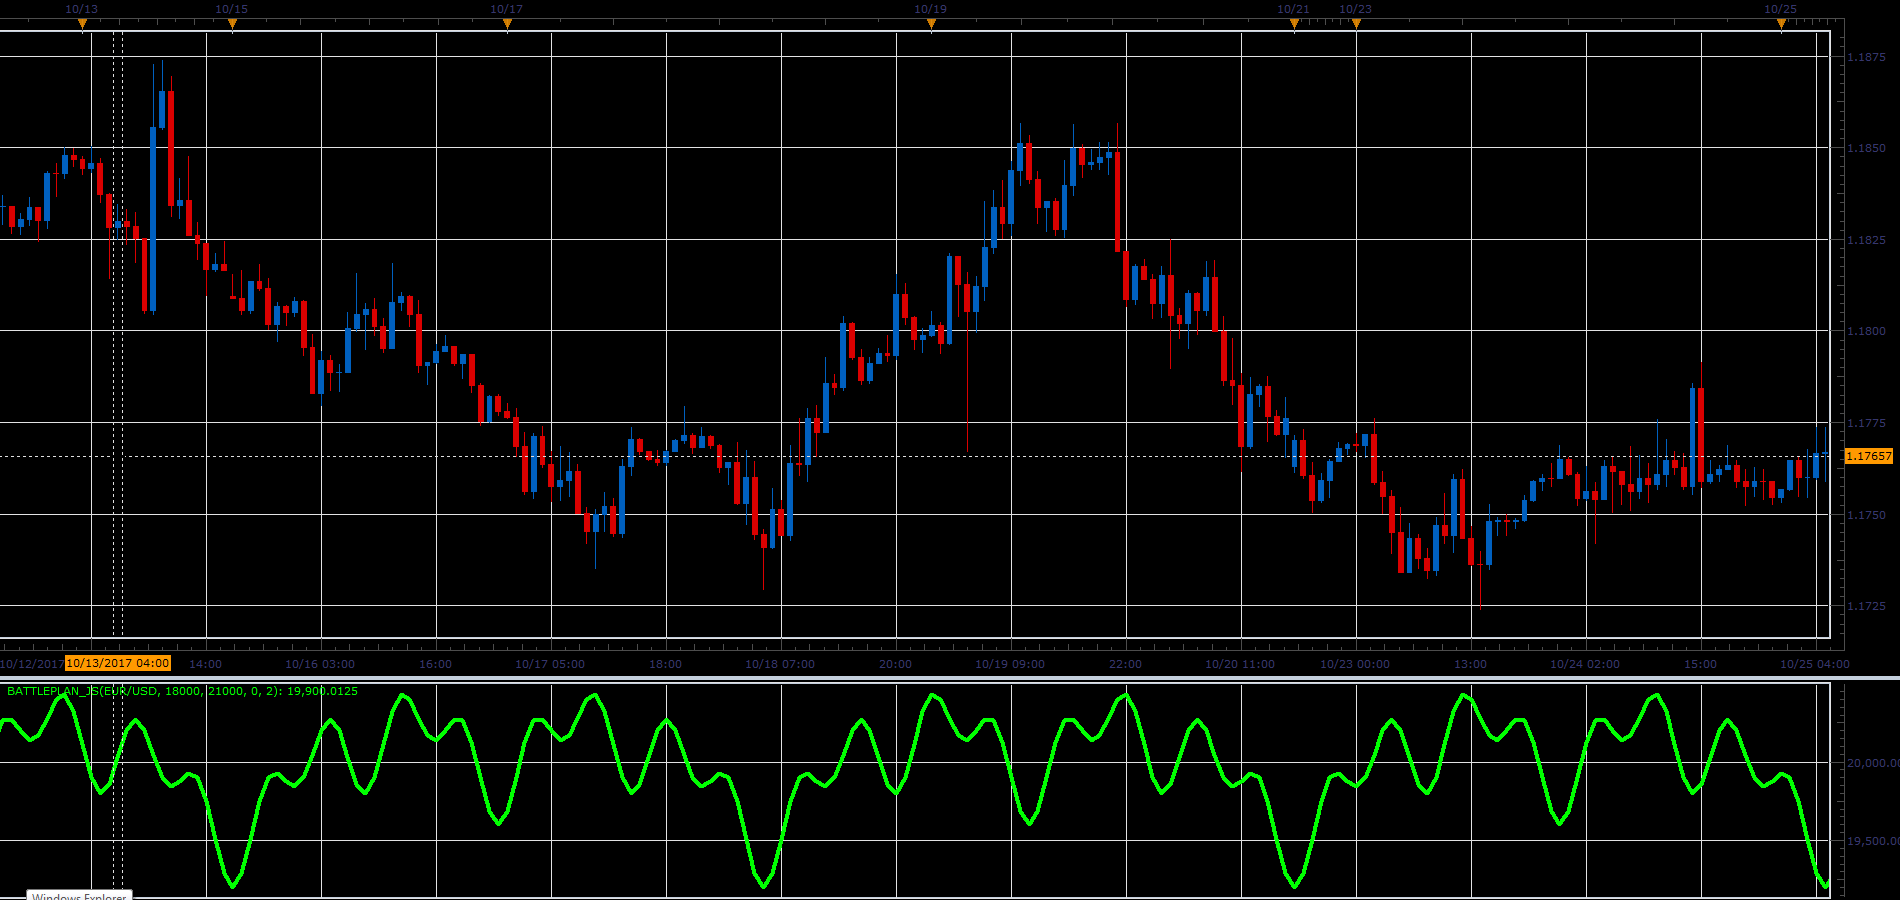Click the 10/23 00:00 time axis label
This screenshot has width=1900, height=900.
click(1355, 664)
